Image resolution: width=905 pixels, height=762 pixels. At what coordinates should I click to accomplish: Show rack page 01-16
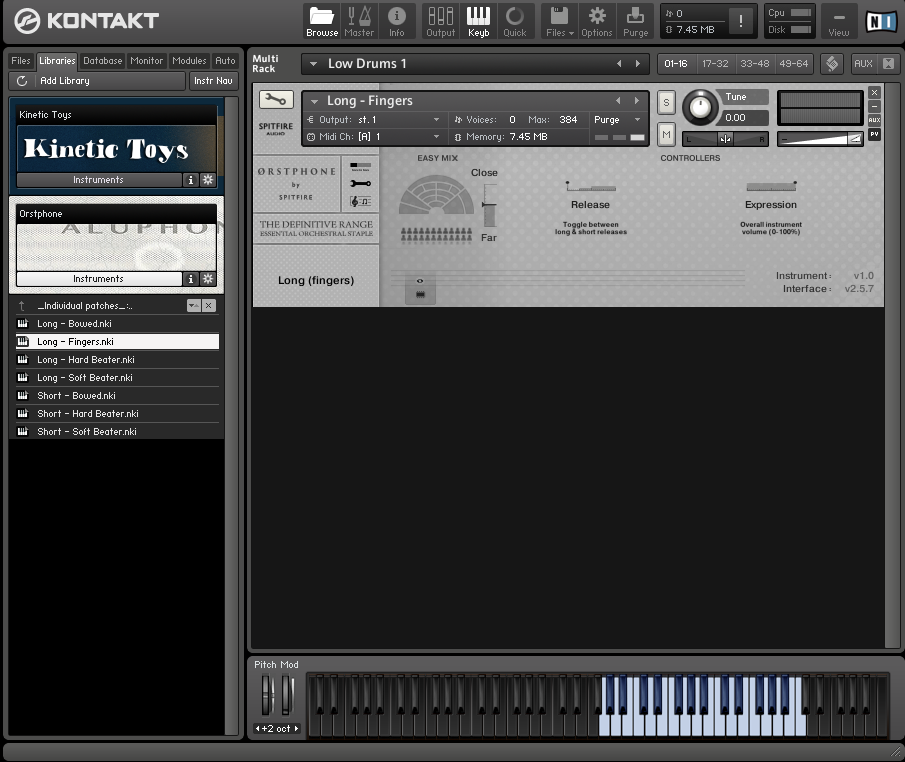676,64
